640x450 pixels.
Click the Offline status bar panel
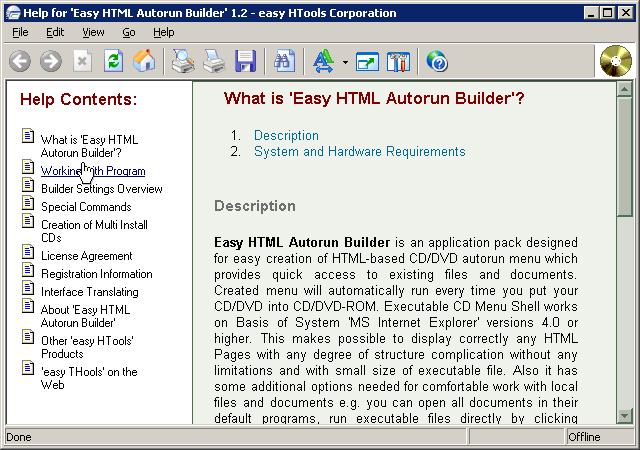click(600, 437)
